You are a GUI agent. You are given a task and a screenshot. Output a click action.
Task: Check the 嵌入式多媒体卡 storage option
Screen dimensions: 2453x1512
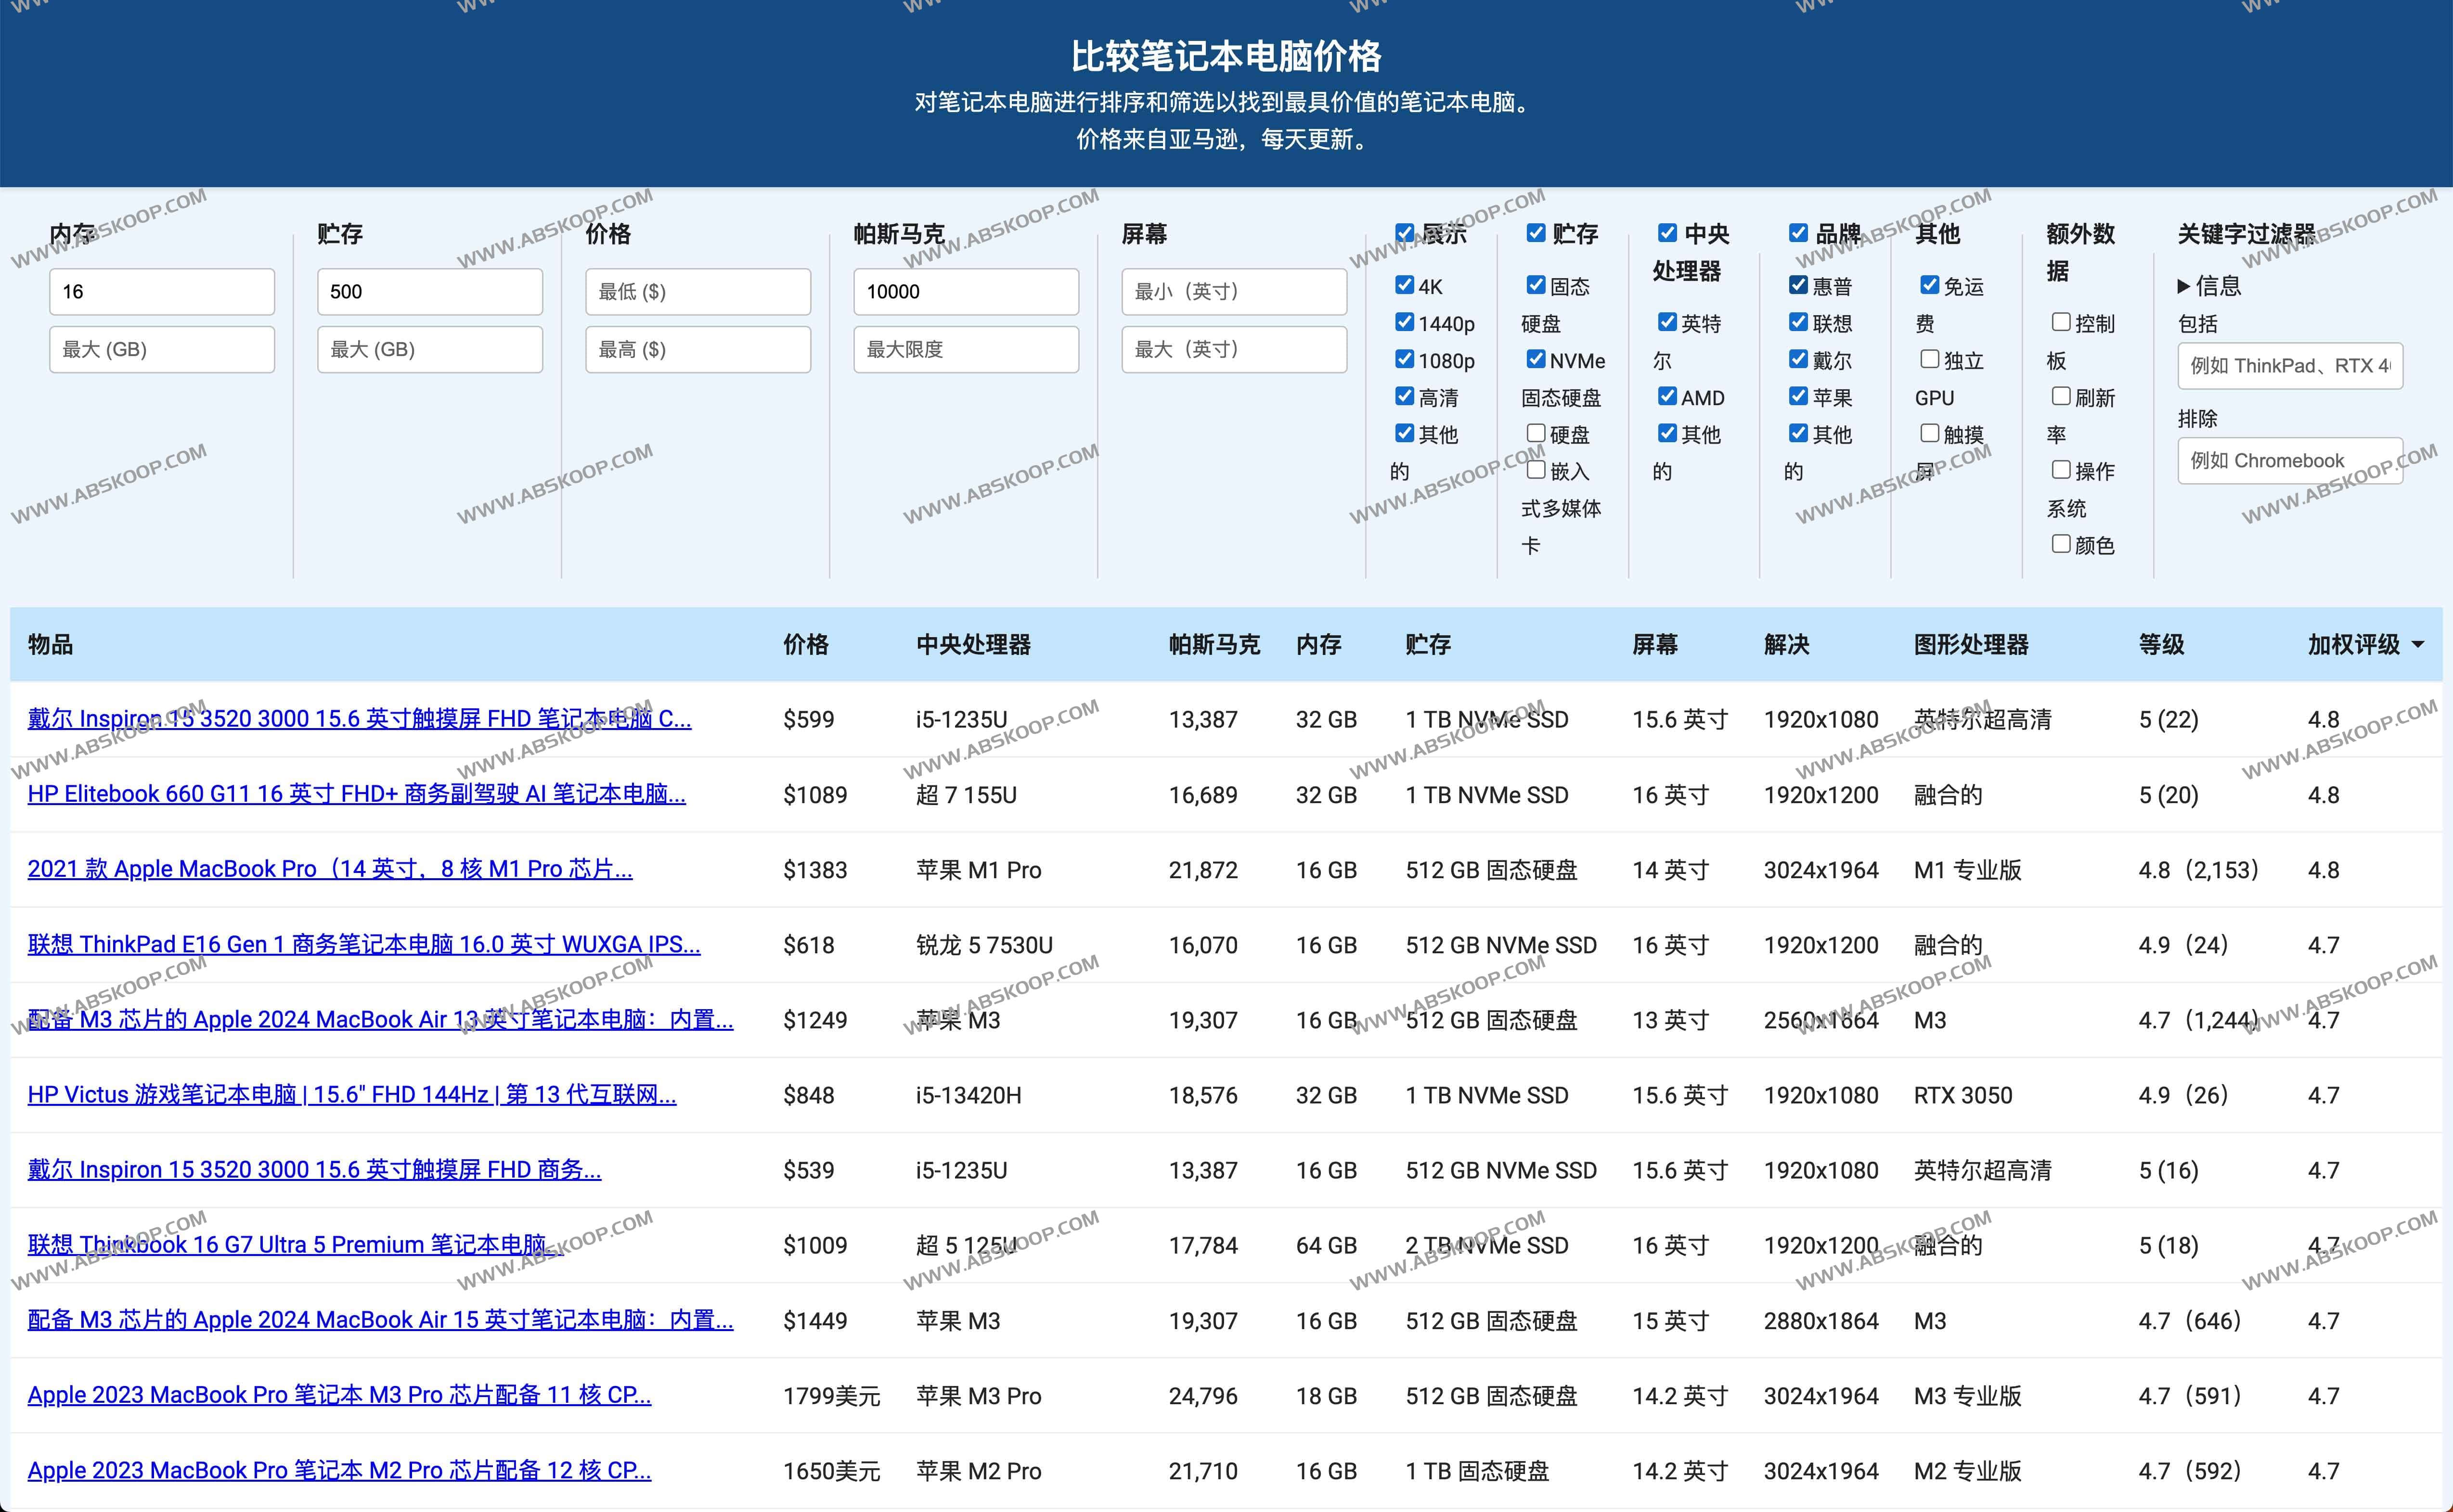pos(1537,470)
